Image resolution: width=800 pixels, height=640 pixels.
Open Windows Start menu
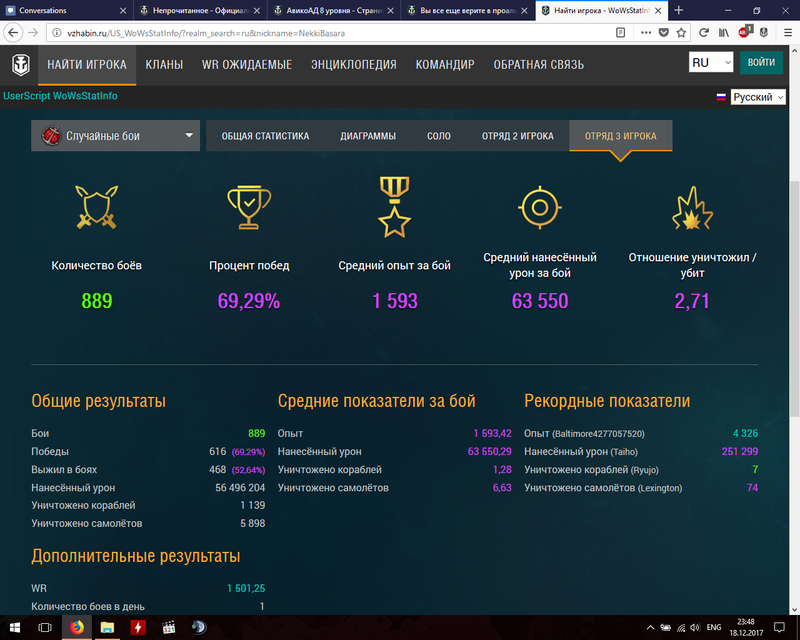click(x=15, y=627)
